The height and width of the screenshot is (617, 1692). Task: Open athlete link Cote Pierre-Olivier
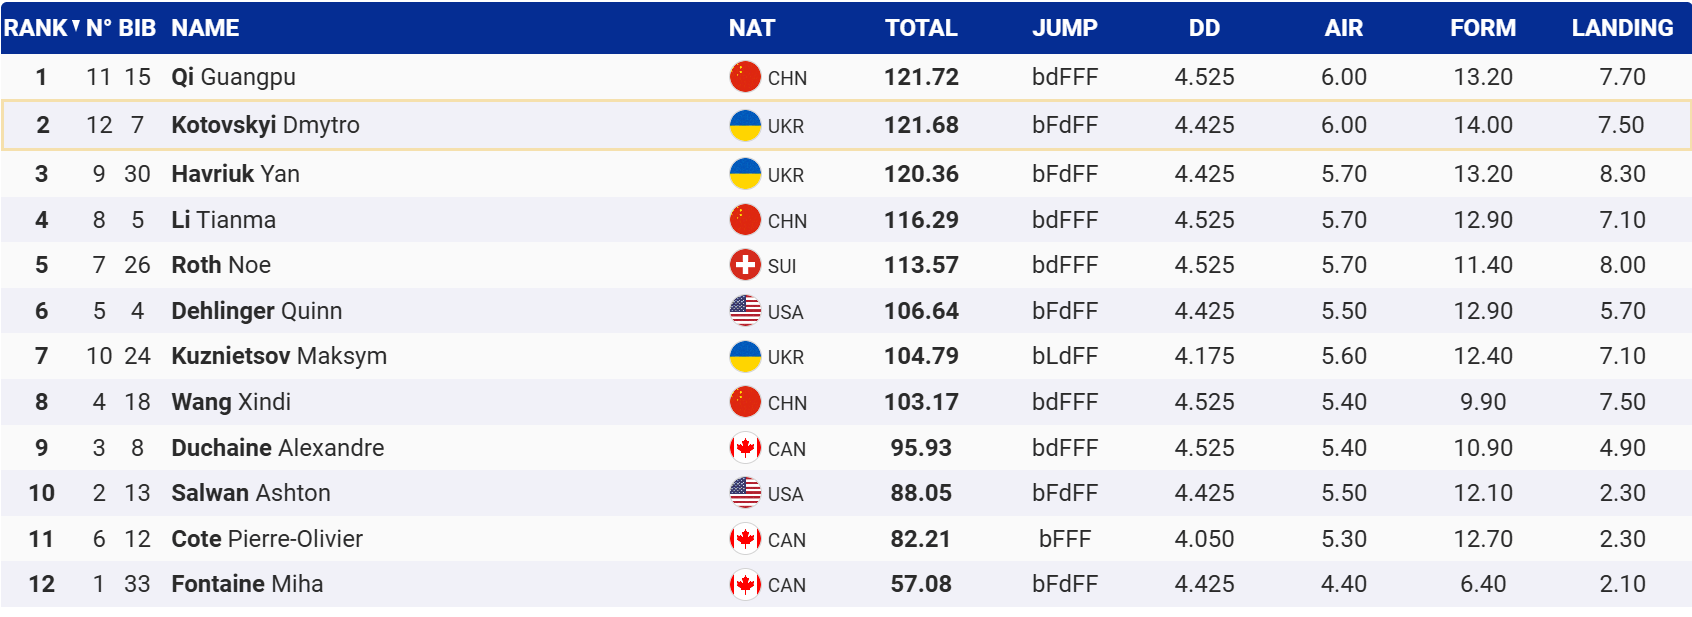(267, 539)
